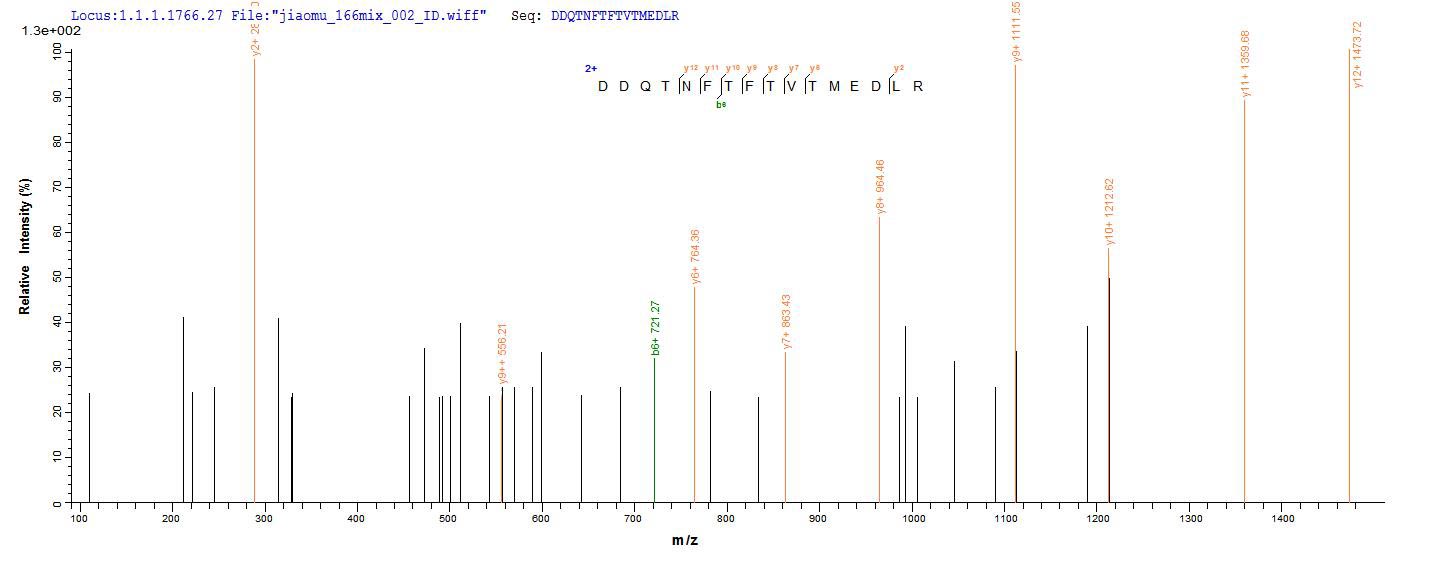
Task: Select the Seq DDQTNFTFTVTMEDLR header text
Action: (594, 16)
